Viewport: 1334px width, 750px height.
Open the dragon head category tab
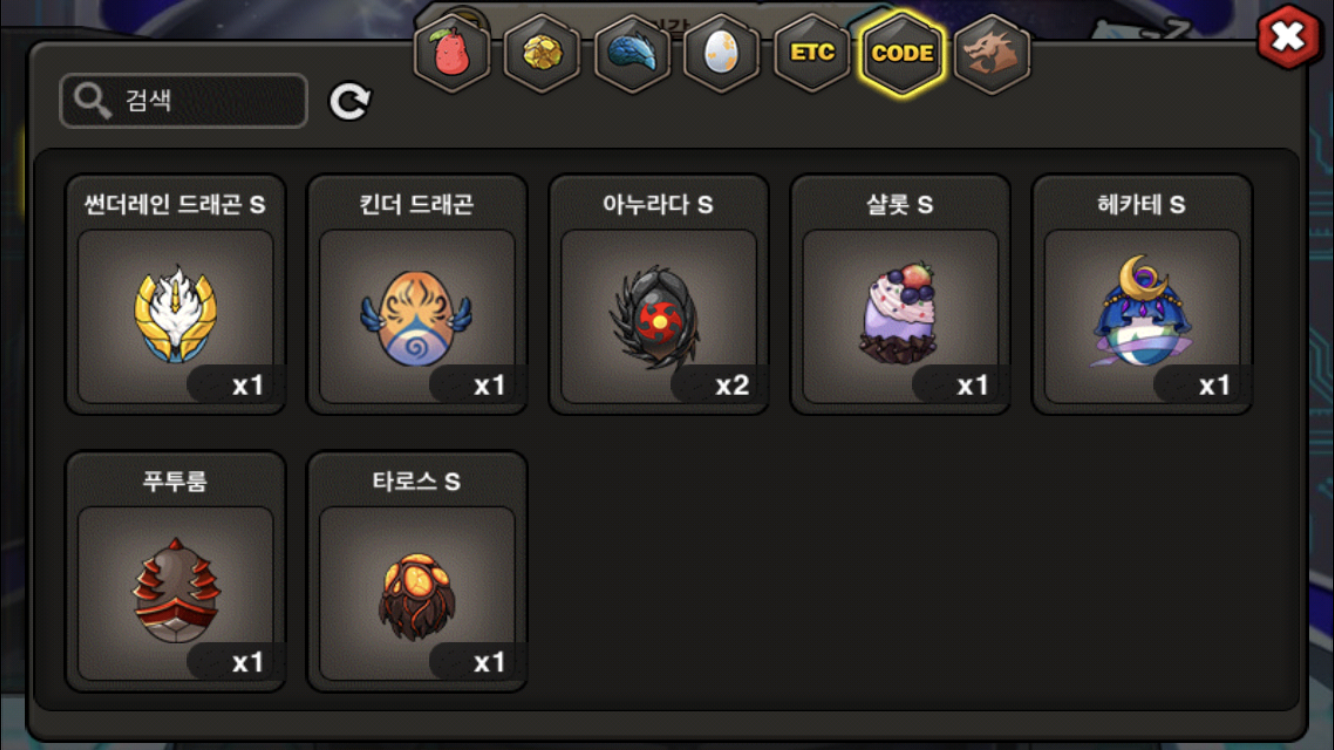tap(991, 53)
